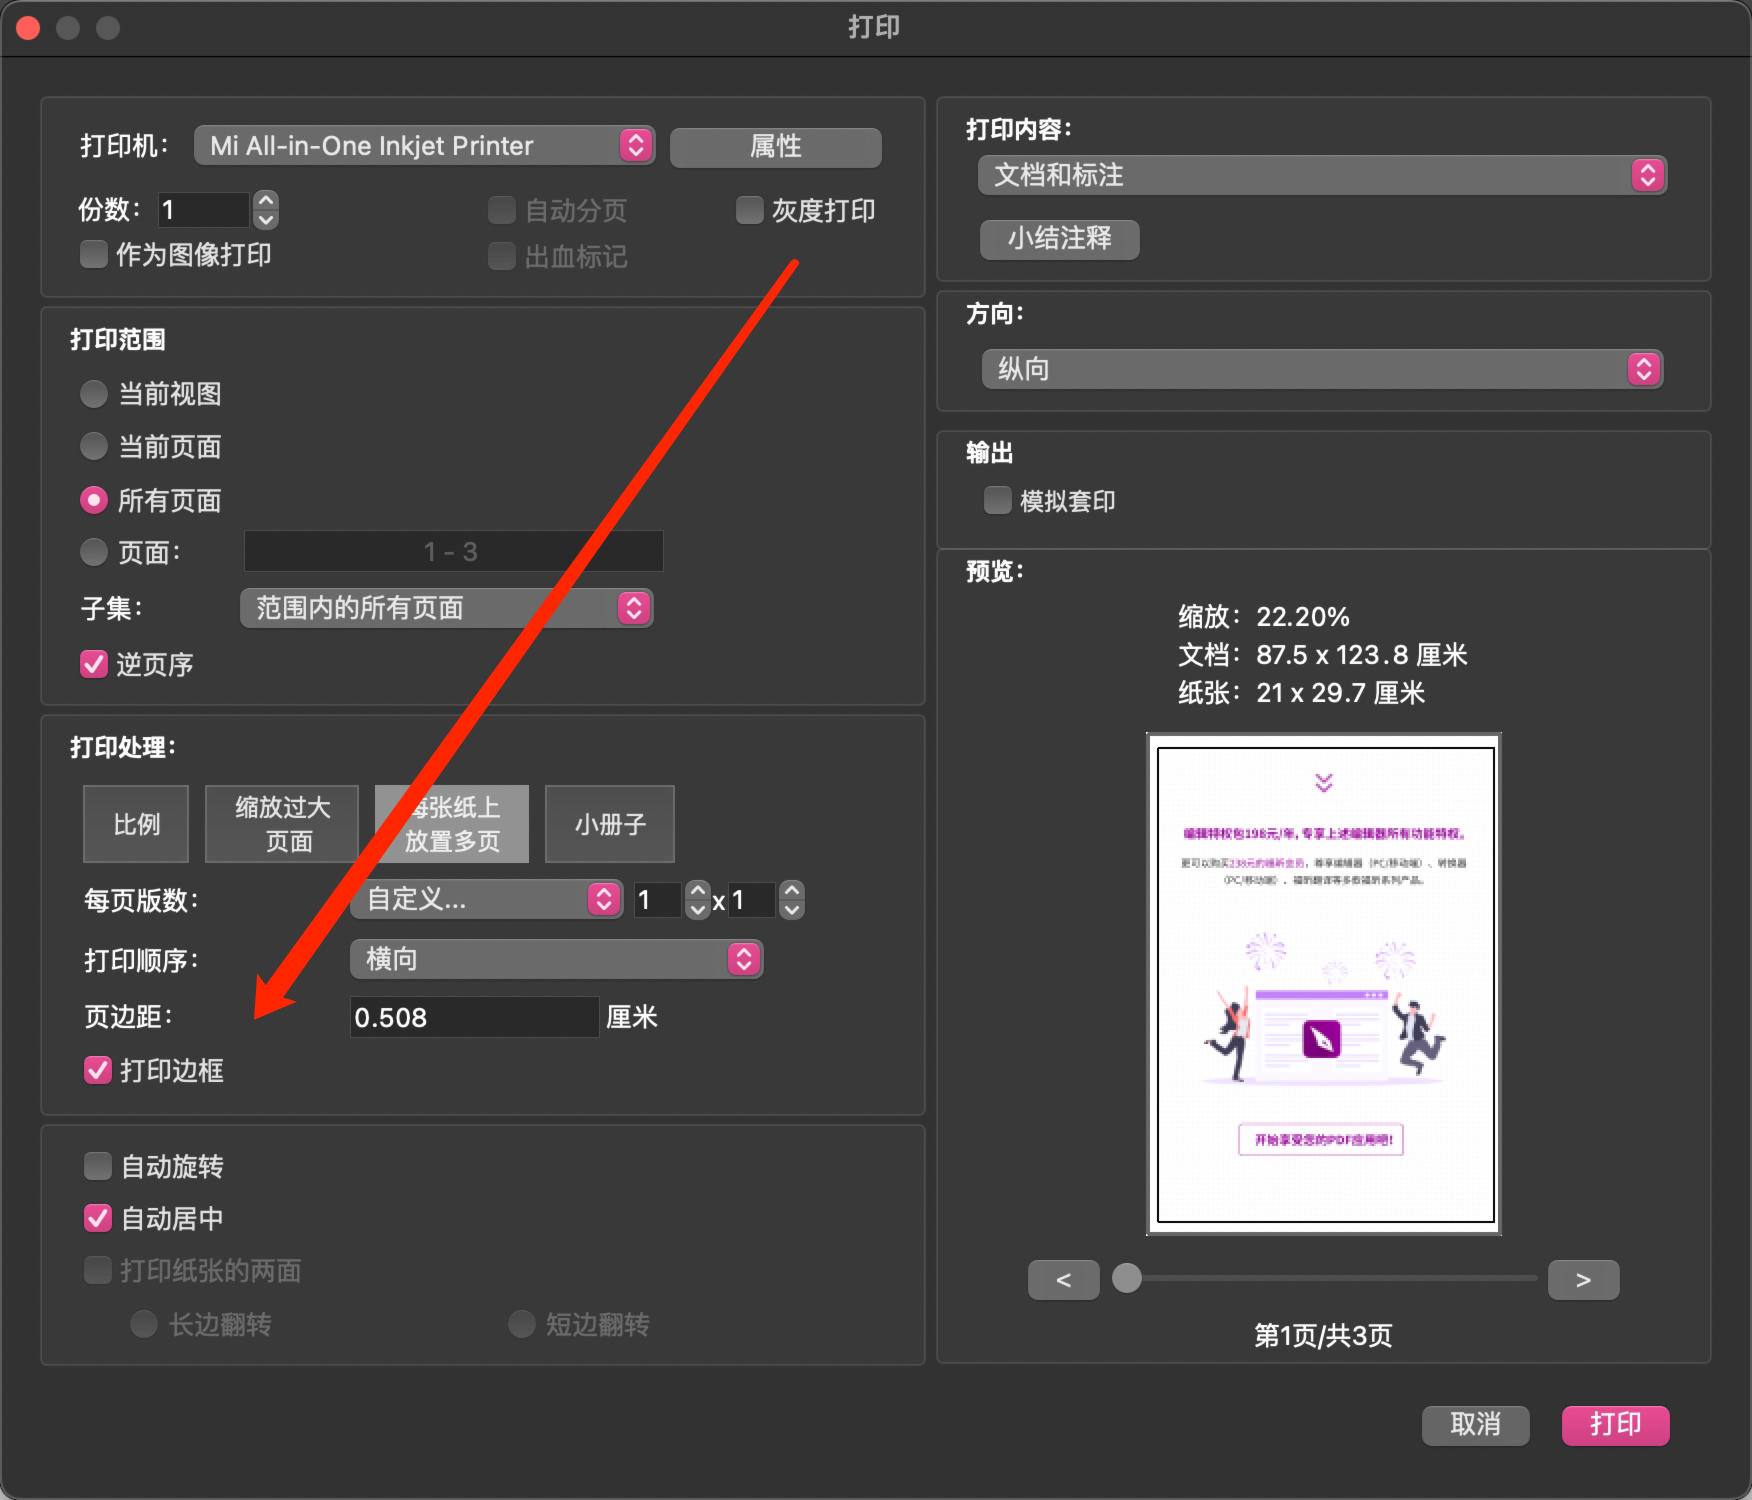The height and width of the screenshot is (1500, 1752).
Task: Select the 缩放过大页面 mode tab
Action: click(282, 824)
